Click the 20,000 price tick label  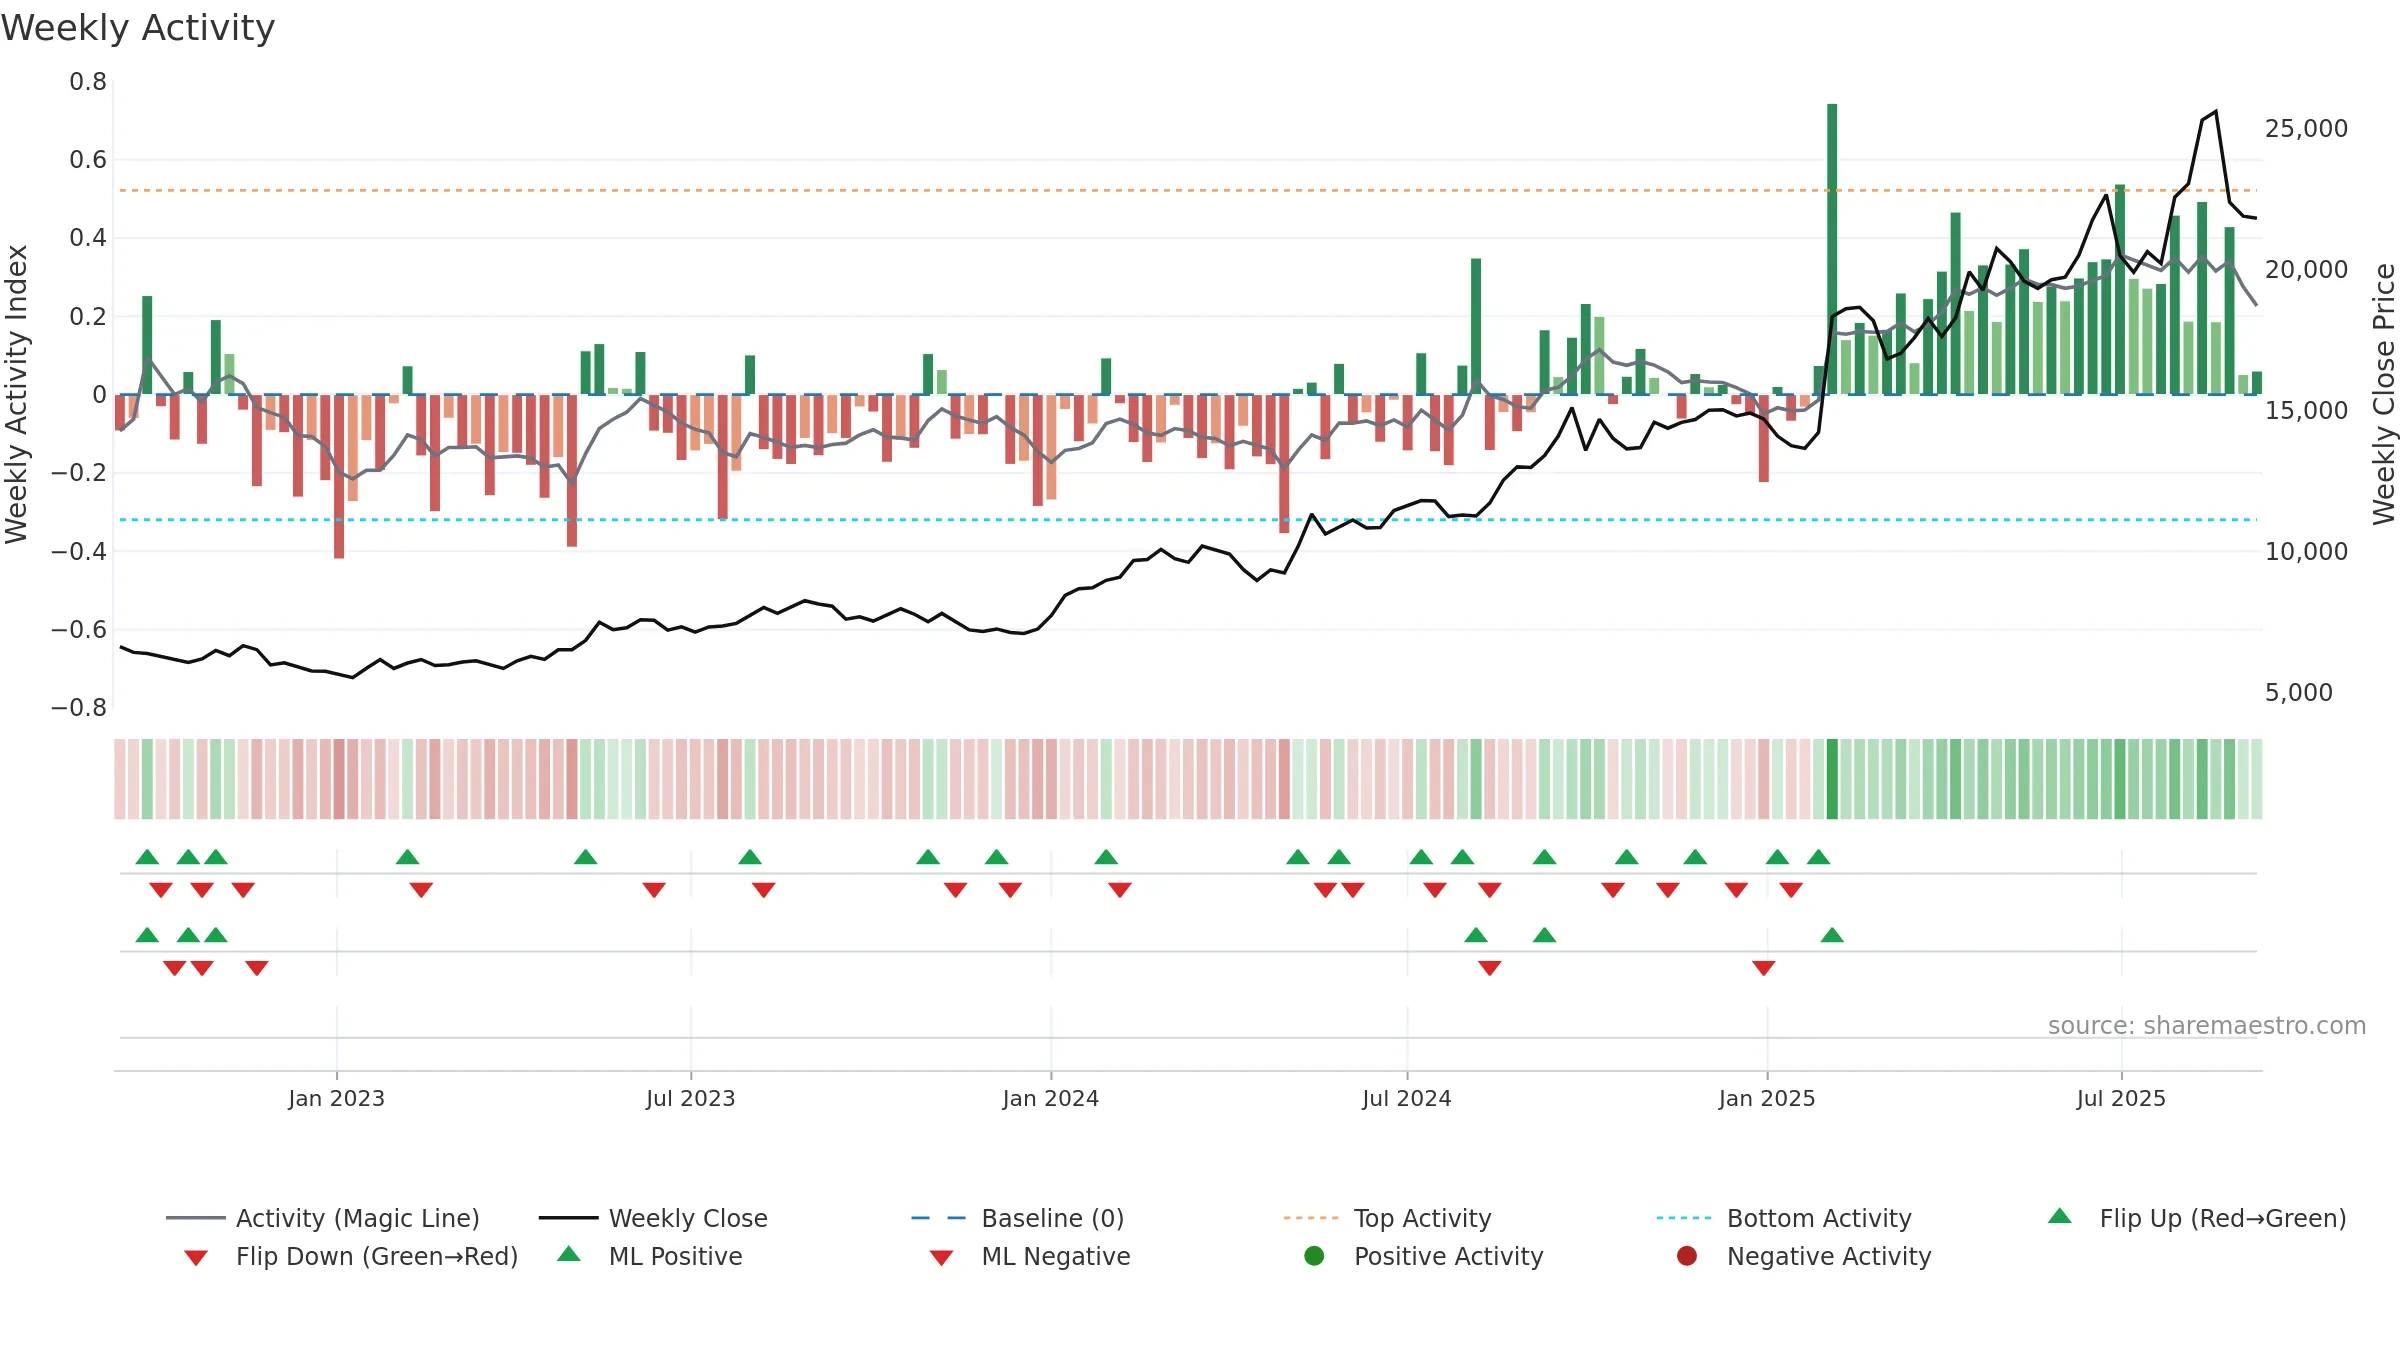coord(2306,270)
